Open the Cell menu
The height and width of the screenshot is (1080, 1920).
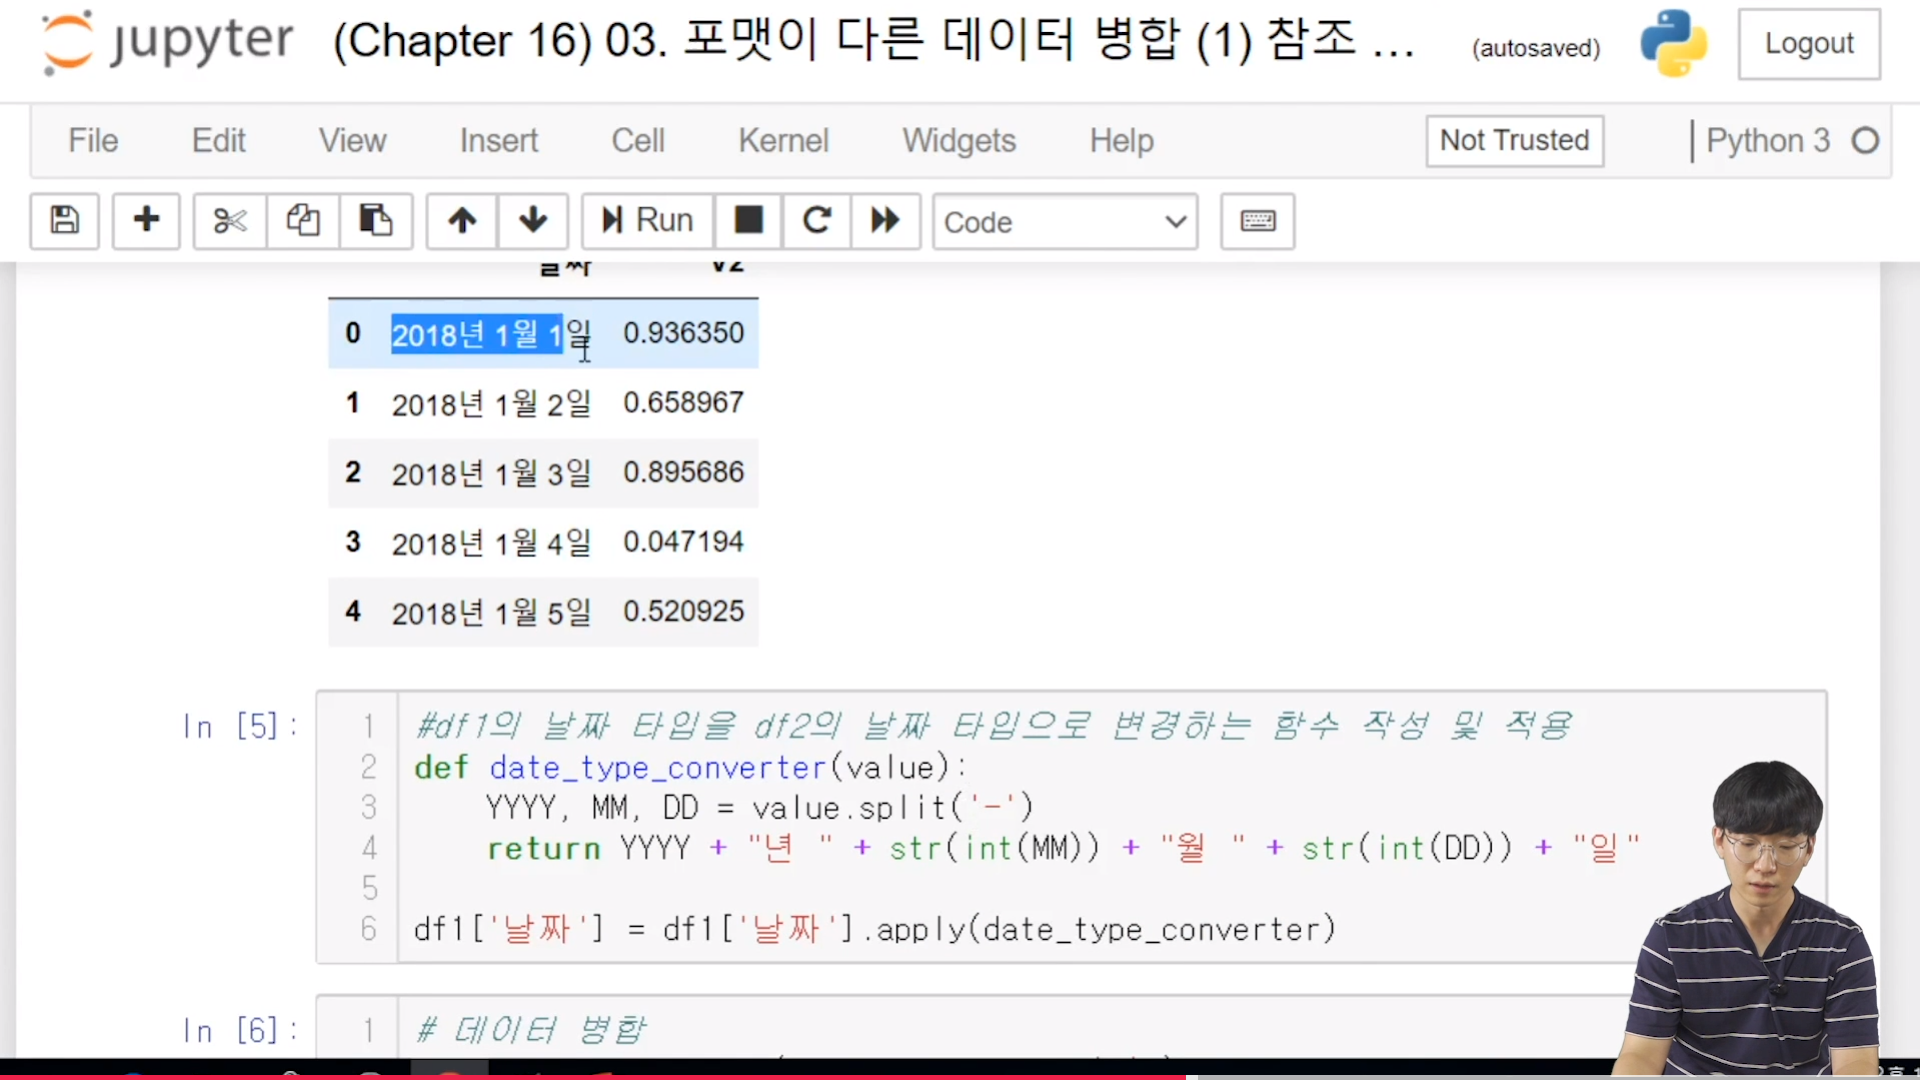coord(638,141)
